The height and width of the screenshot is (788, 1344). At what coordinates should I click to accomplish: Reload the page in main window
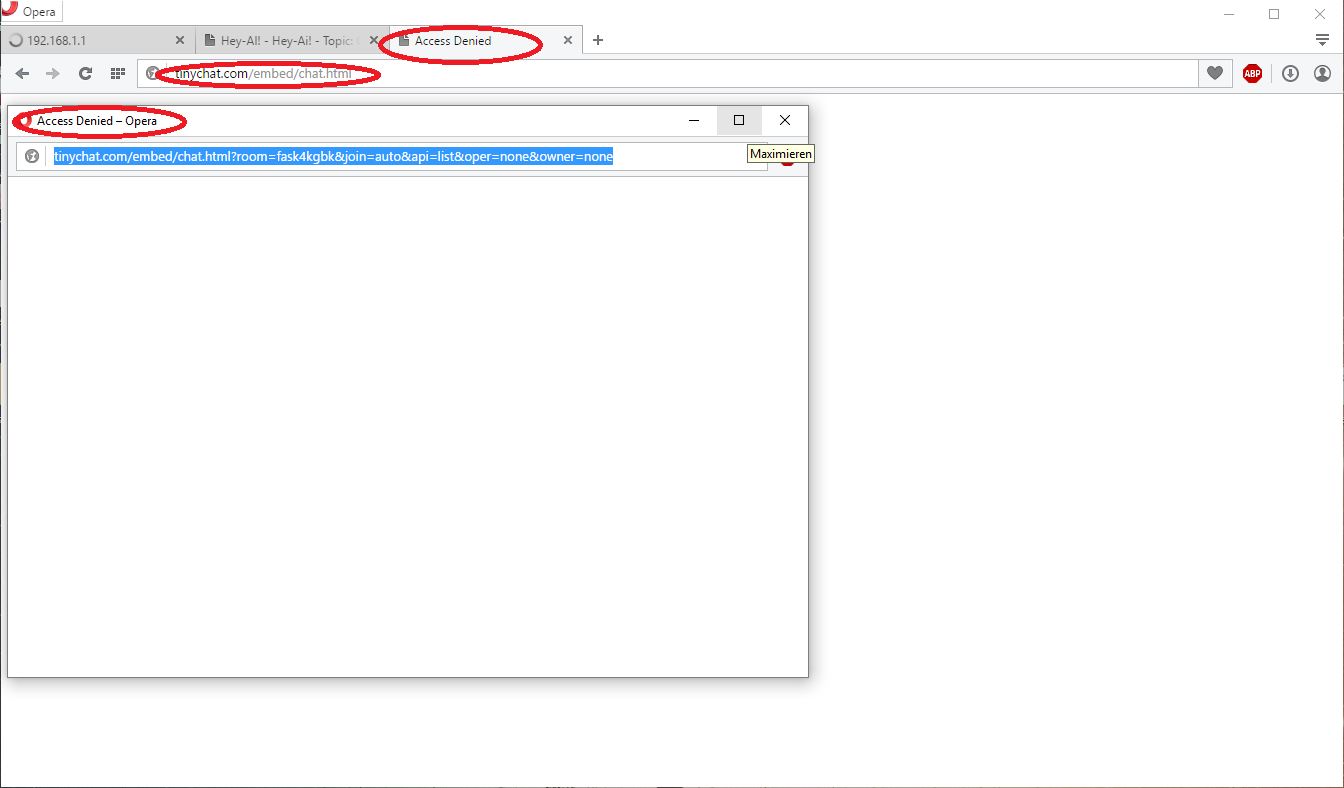[85, 73]
